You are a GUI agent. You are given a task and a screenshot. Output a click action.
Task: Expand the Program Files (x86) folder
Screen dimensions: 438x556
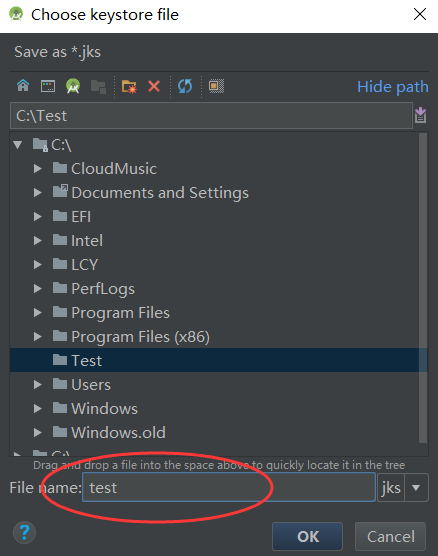[38, 337]
